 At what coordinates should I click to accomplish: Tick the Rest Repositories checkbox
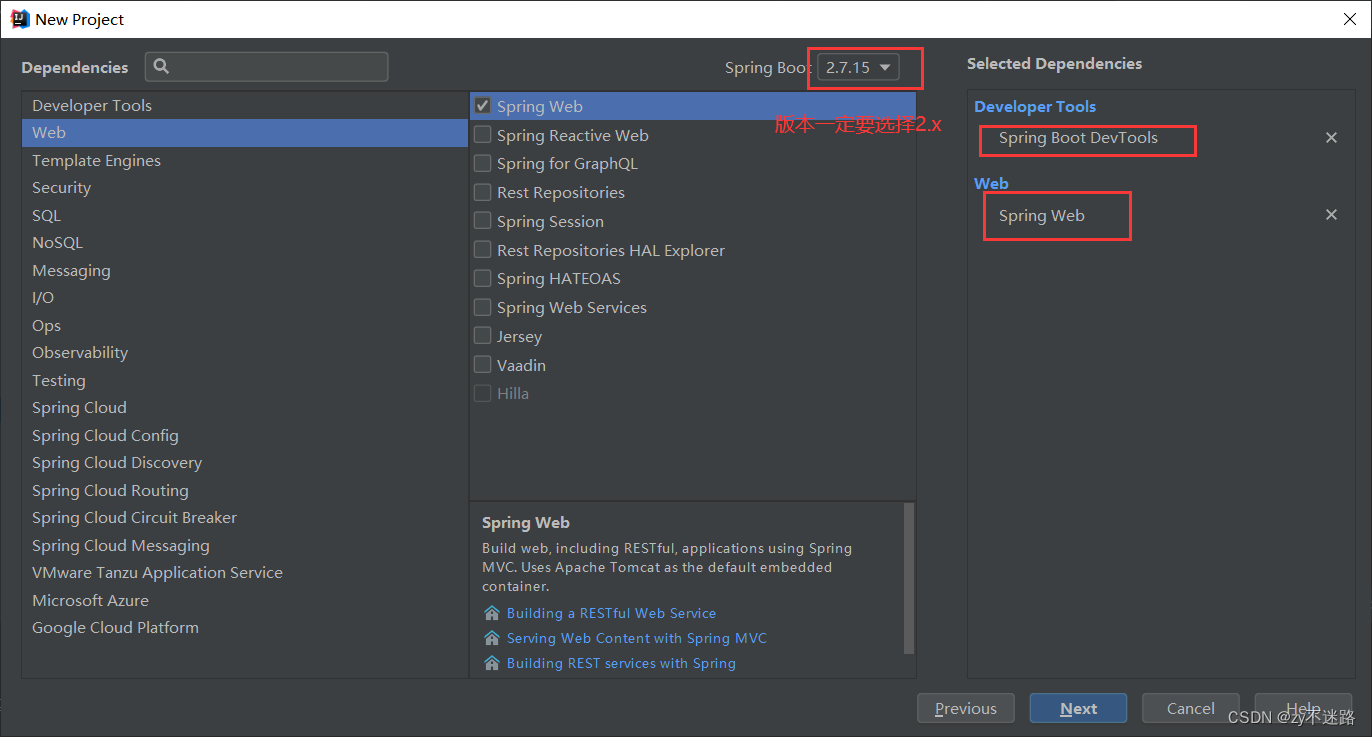point(483,192)
